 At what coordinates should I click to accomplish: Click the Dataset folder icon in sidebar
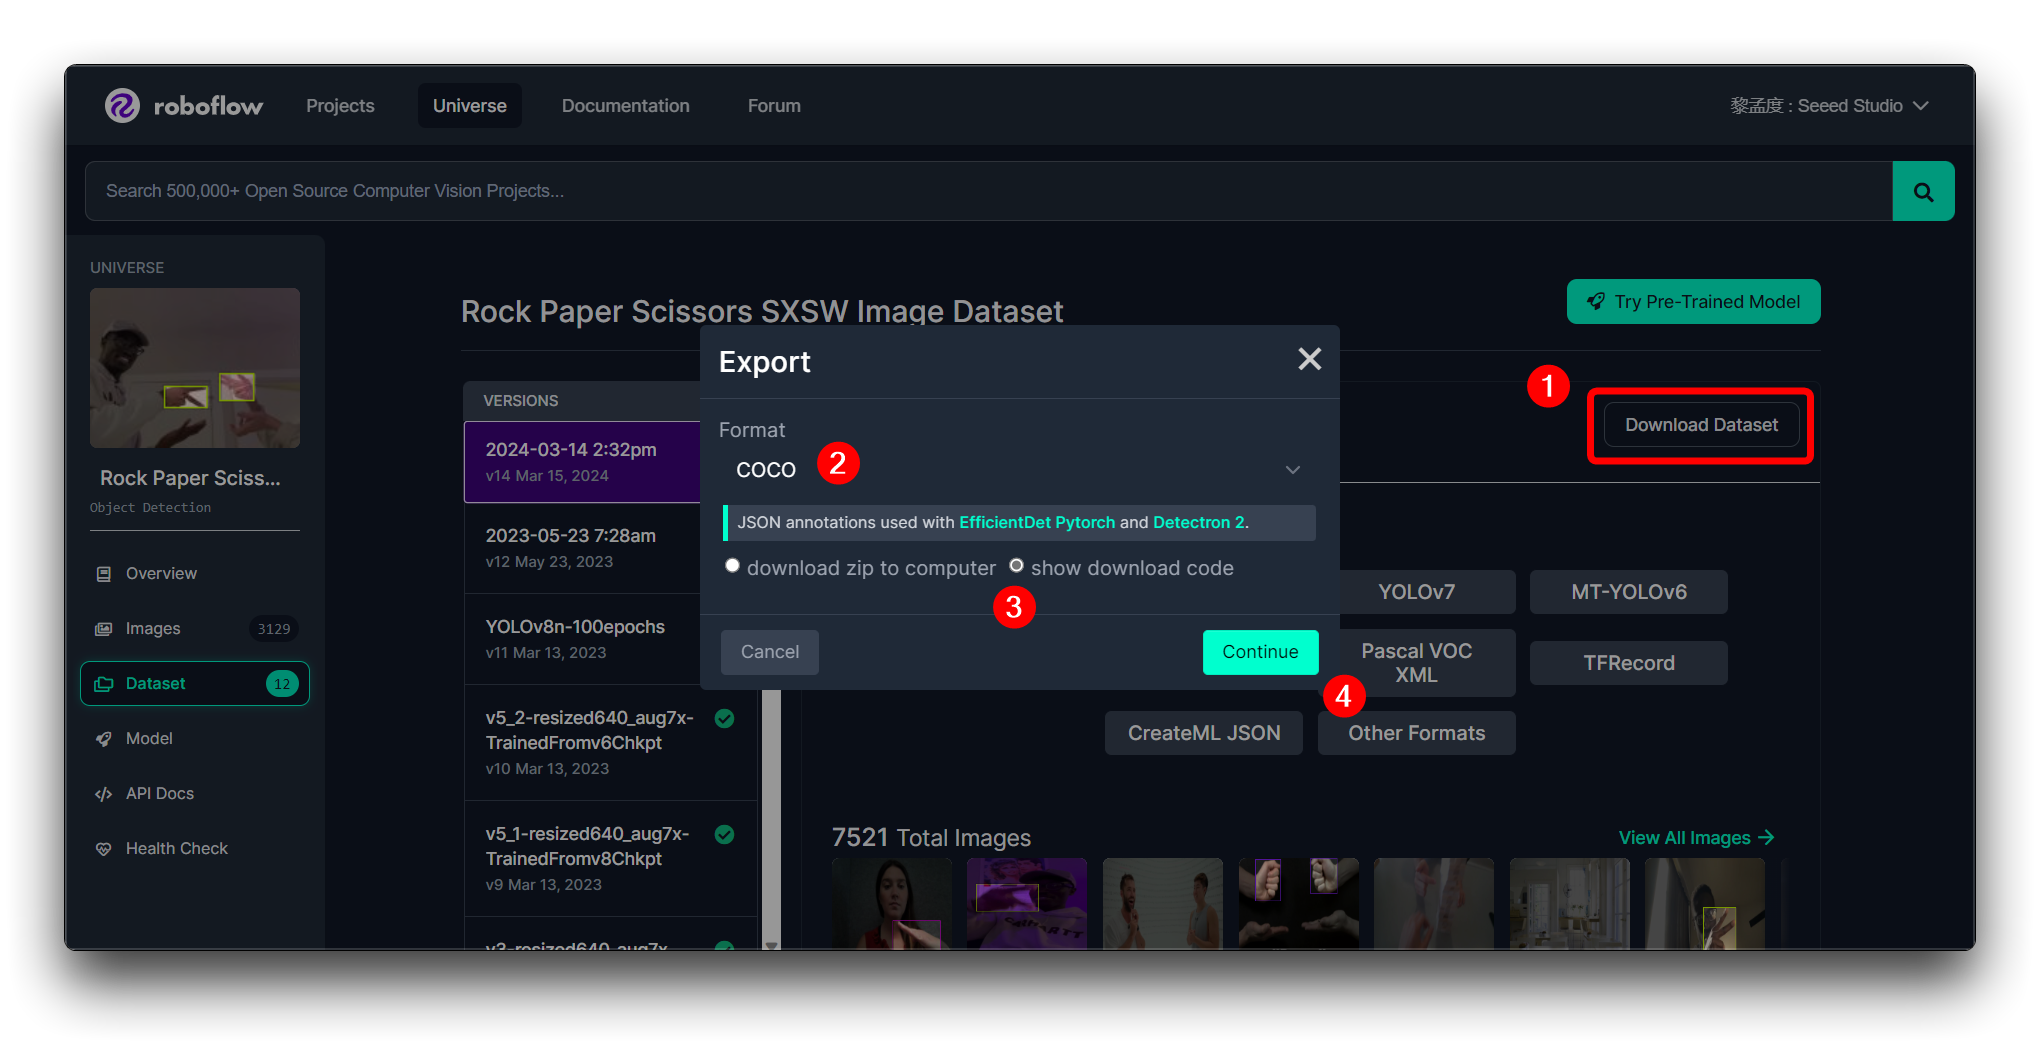[x=103, y=684]
